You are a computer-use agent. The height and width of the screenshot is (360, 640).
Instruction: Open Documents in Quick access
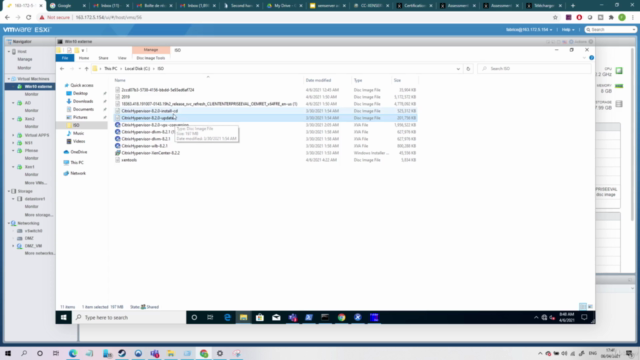point(83,109)
